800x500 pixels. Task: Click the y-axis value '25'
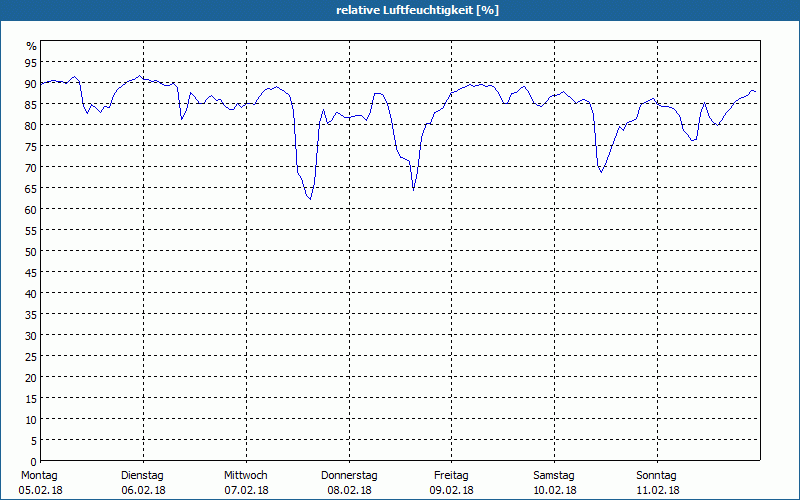31,357
